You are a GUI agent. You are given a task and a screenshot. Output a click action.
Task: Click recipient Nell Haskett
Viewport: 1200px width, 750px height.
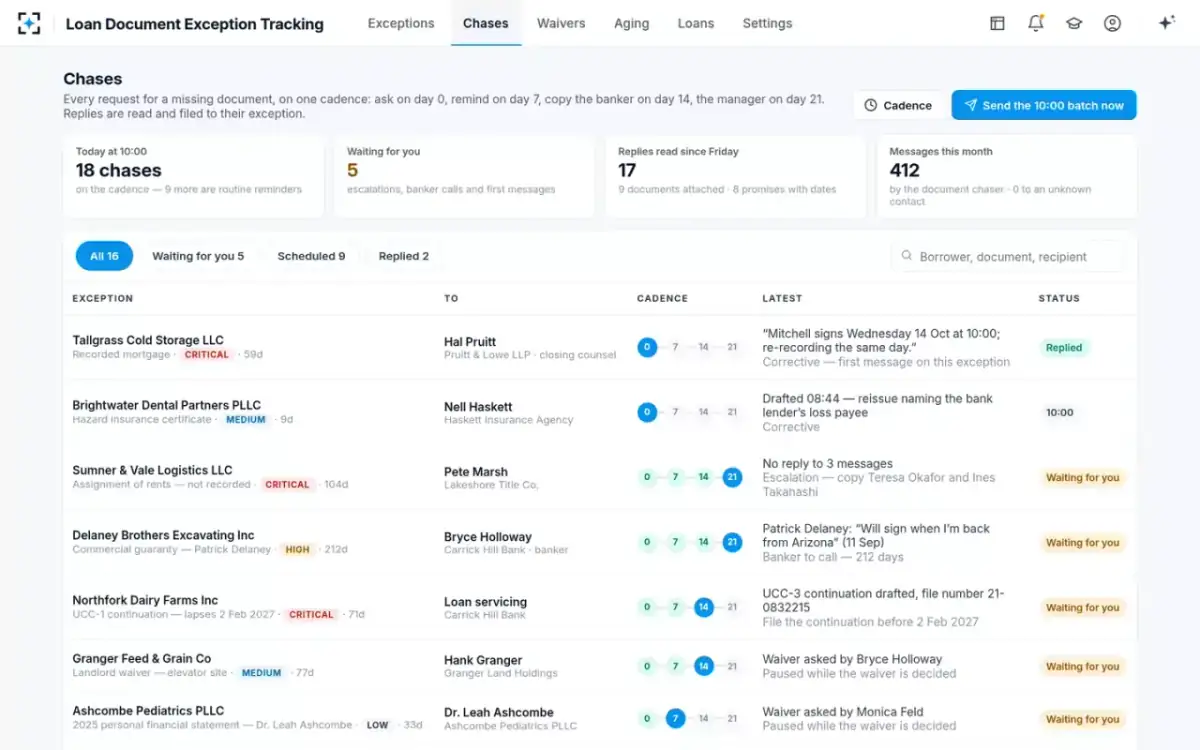[x=478, y=407]
